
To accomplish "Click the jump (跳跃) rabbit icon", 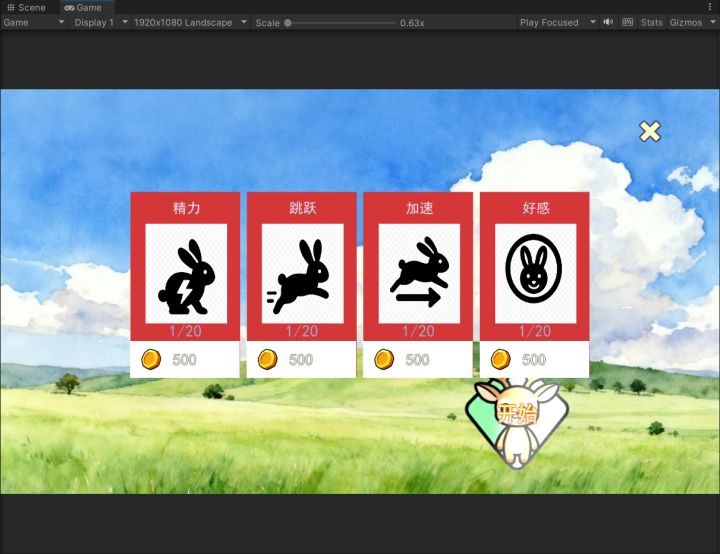I will pos(302,273).
